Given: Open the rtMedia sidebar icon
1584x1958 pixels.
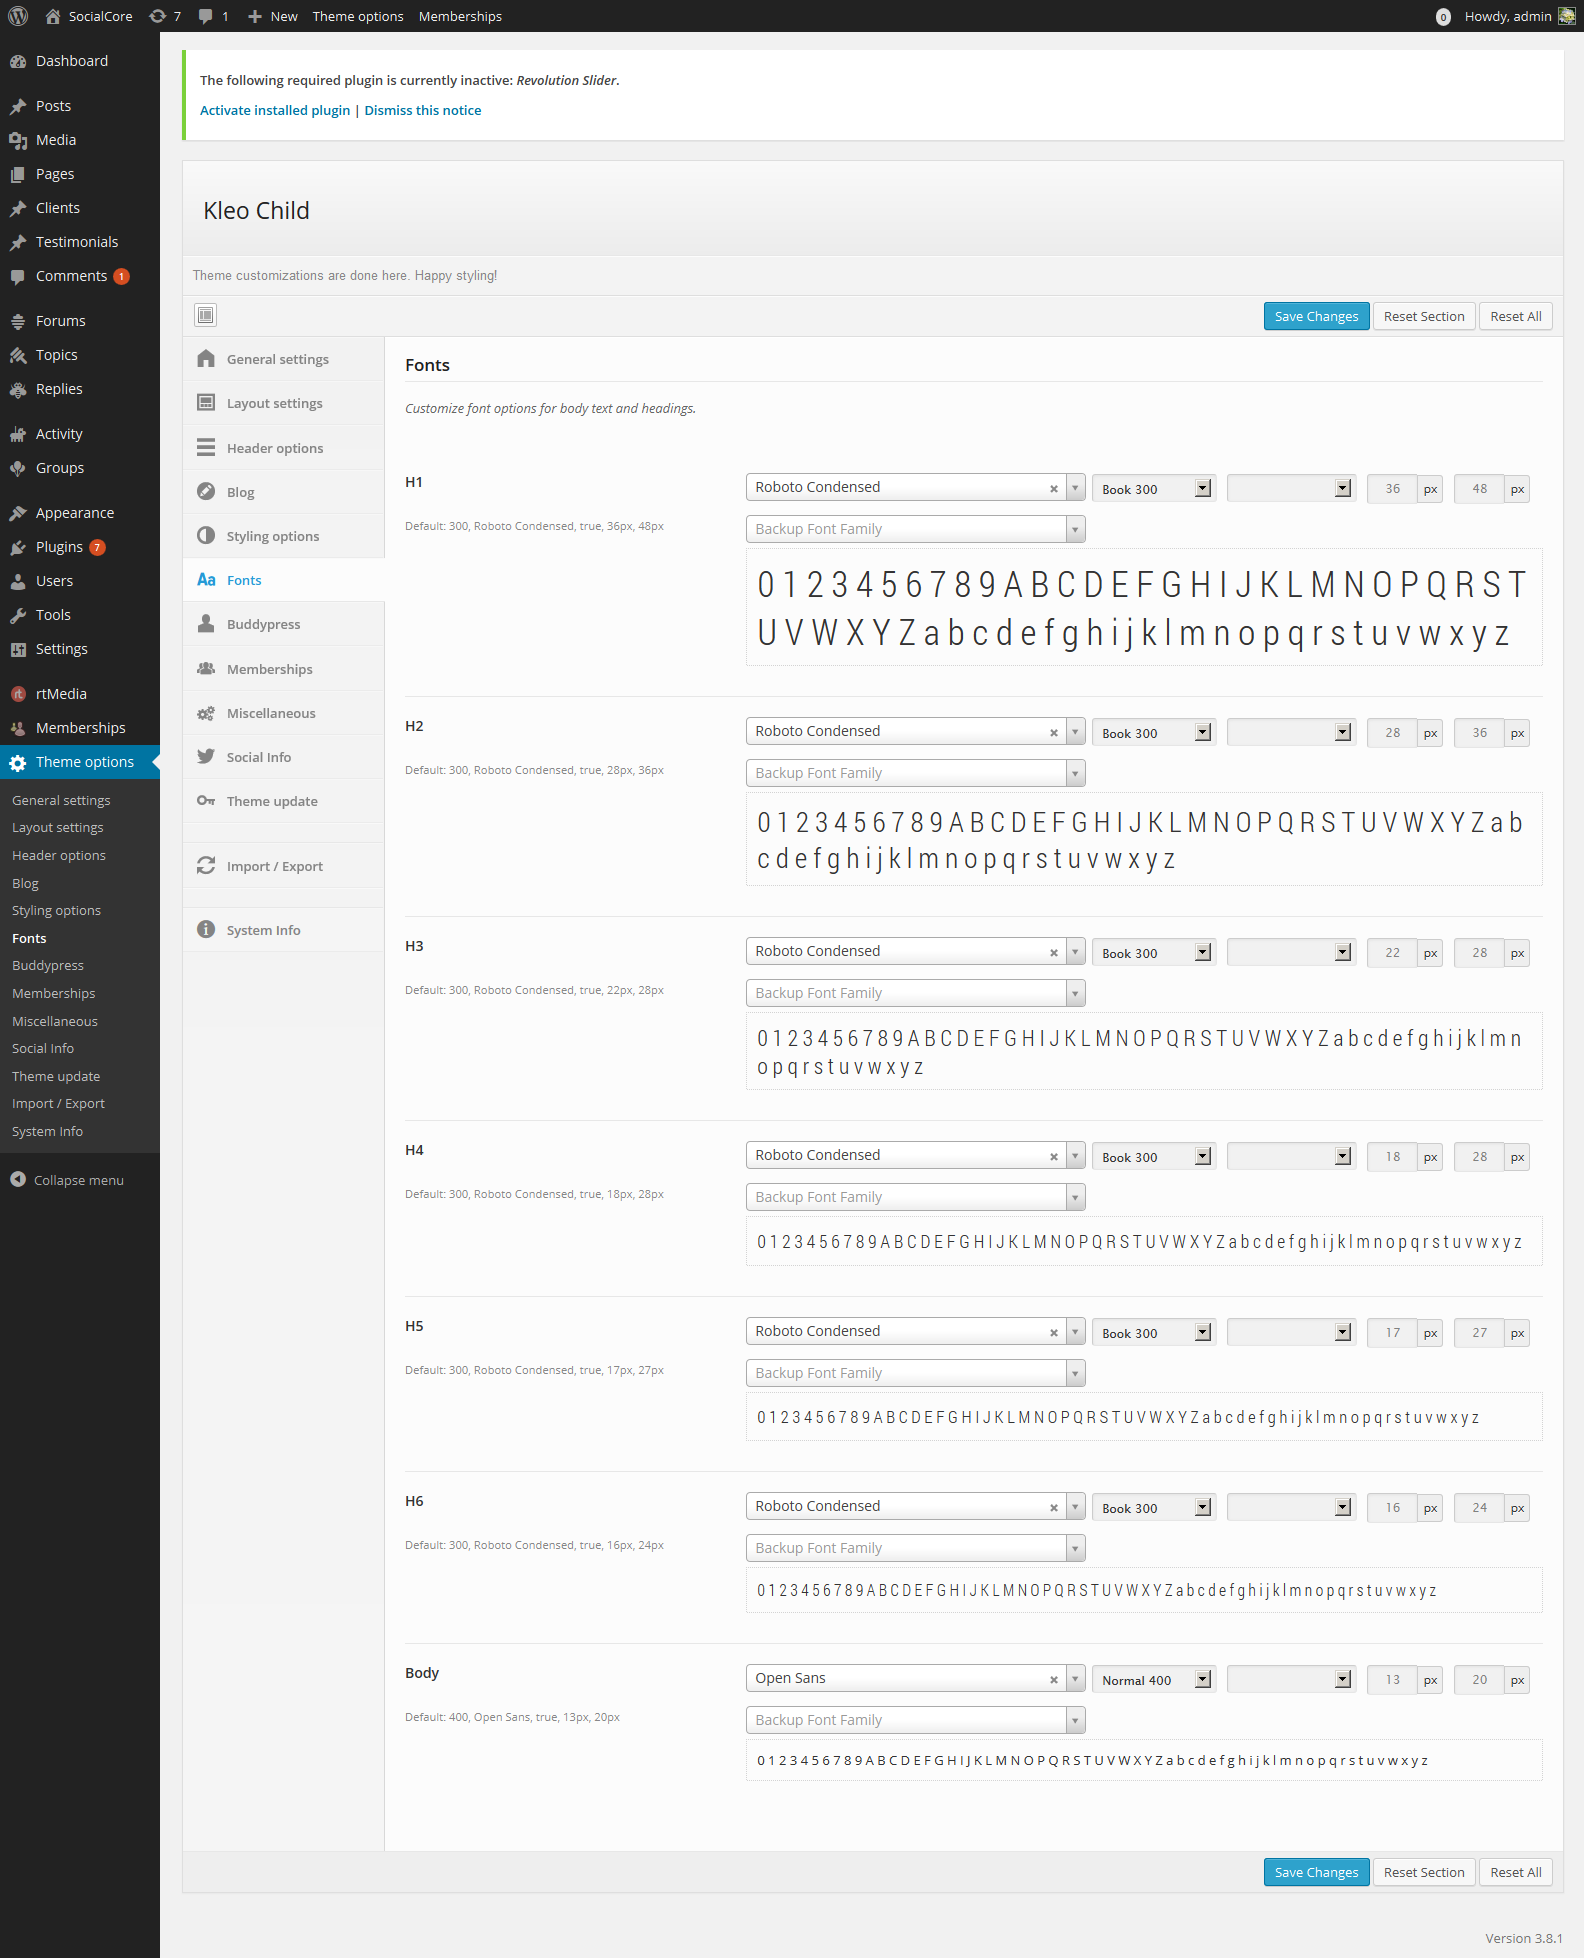Looking at the screenshot, I should [x=18, y=694].
